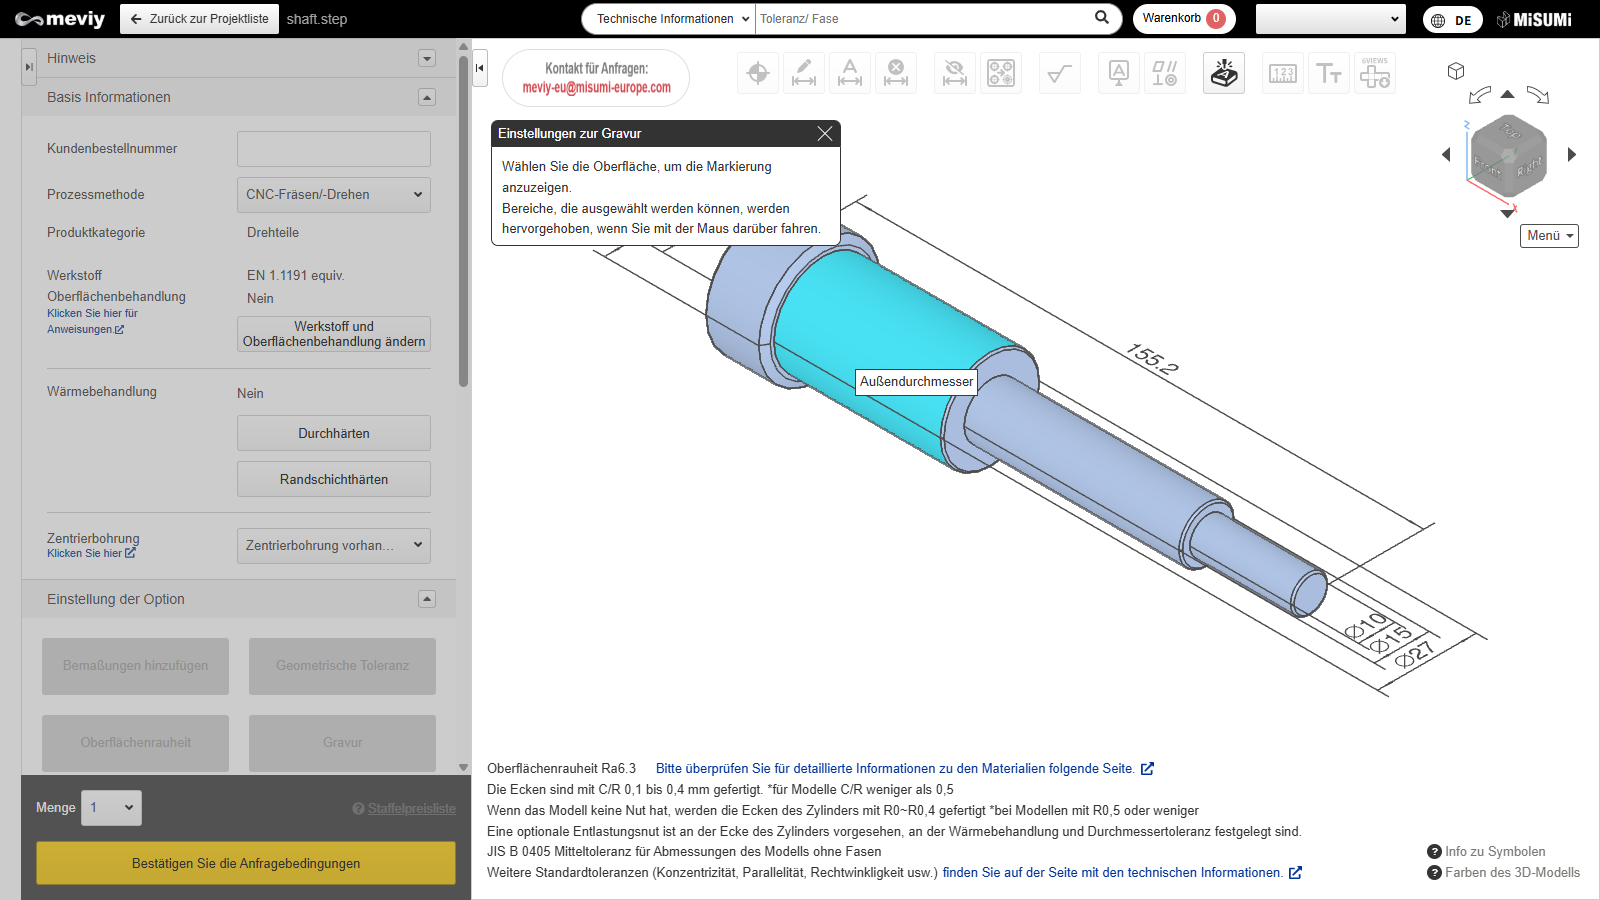Click the isometric cube home view icon
1600x900 pixels.
point(1456,71)
